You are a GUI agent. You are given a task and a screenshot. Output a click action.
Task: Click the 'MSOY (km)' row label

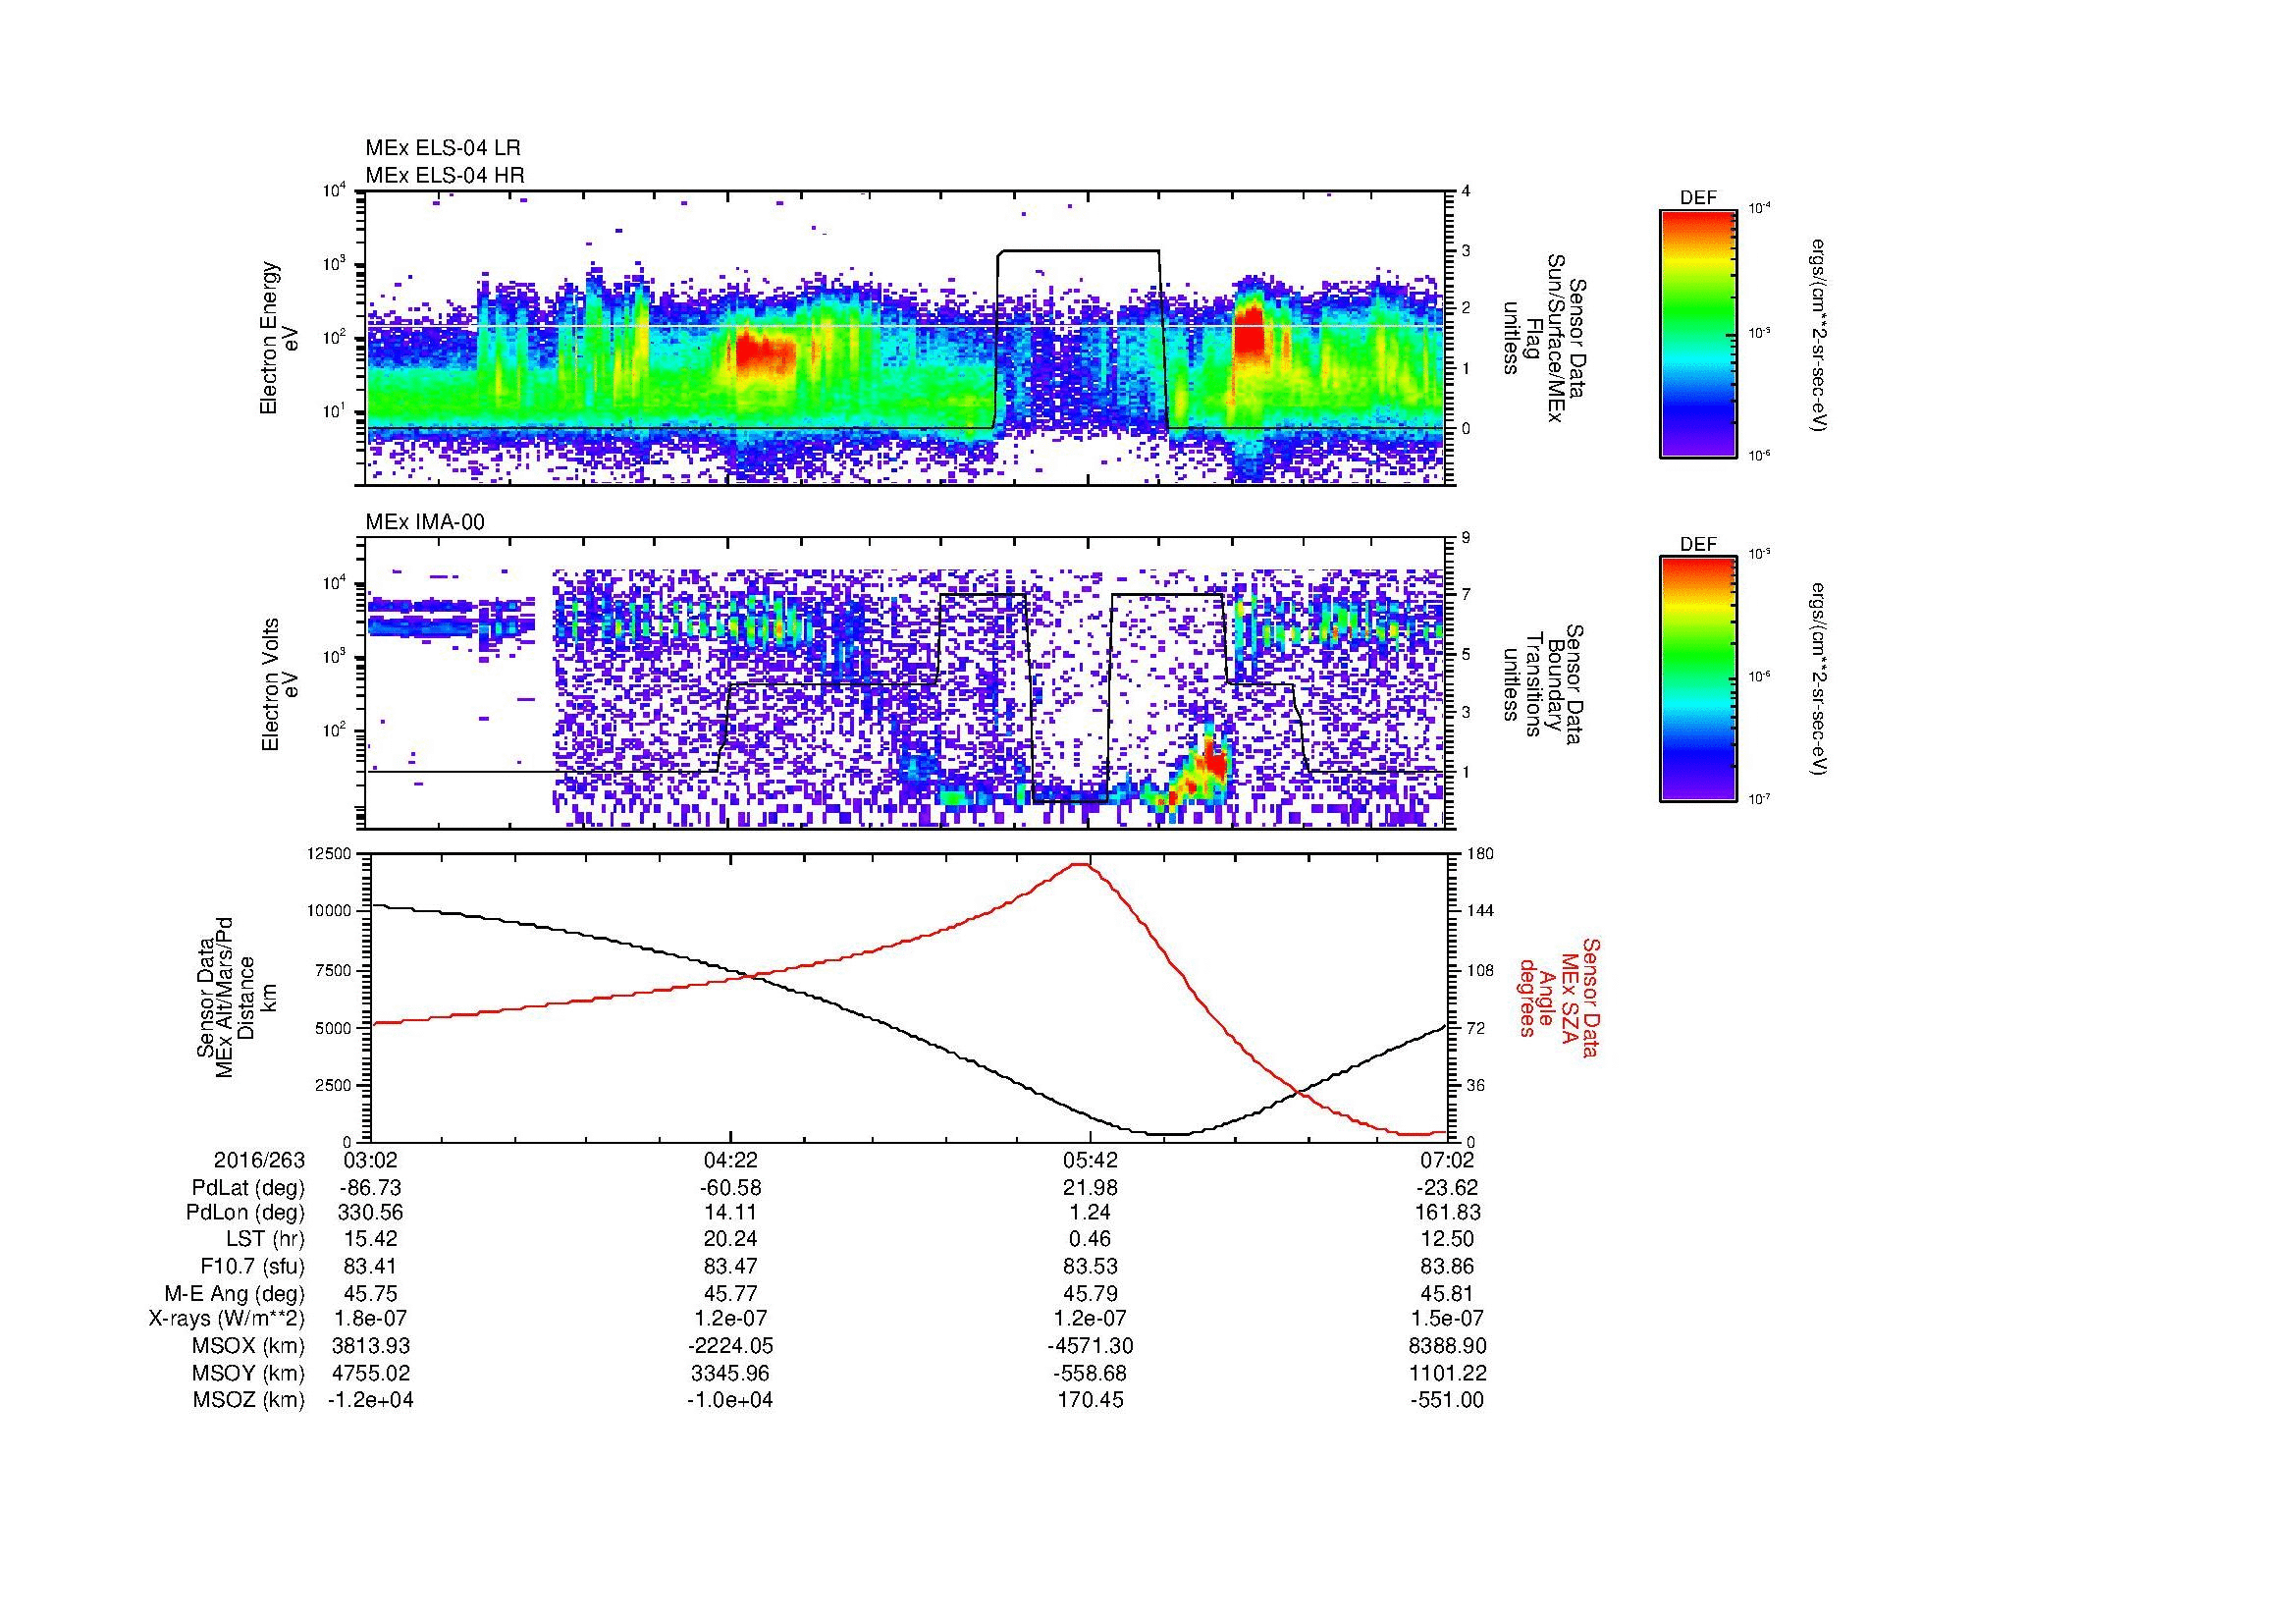point(249,1373)
